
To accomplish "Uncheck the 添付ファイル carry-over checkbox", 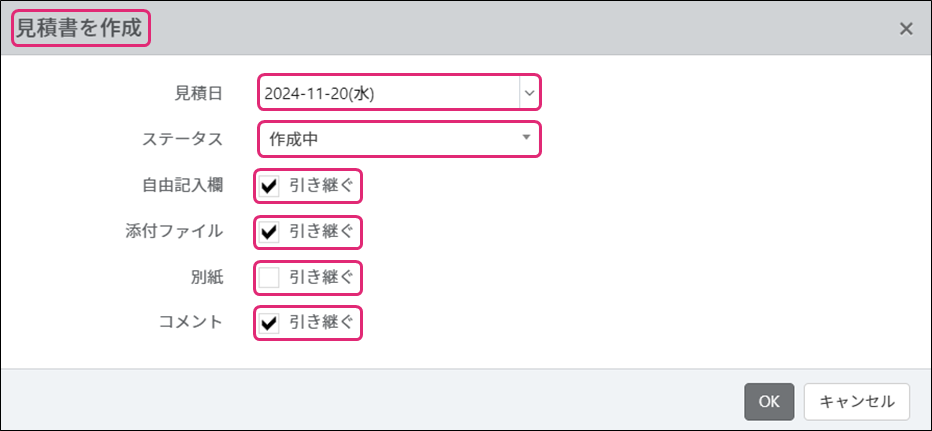I will coord(269,232).
